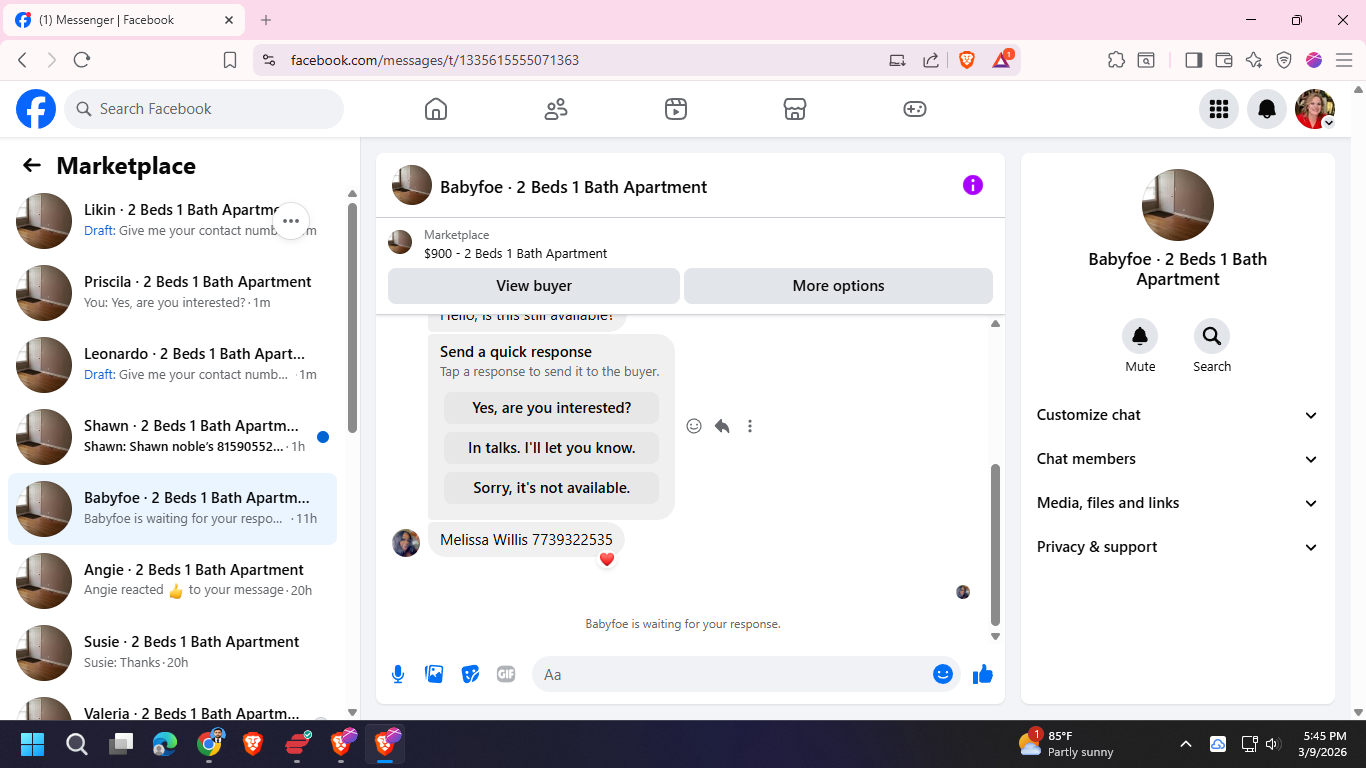Viewport: 1366px width, 768px height.
Task: Expand Customize chat section
Action: point(1178,415)
